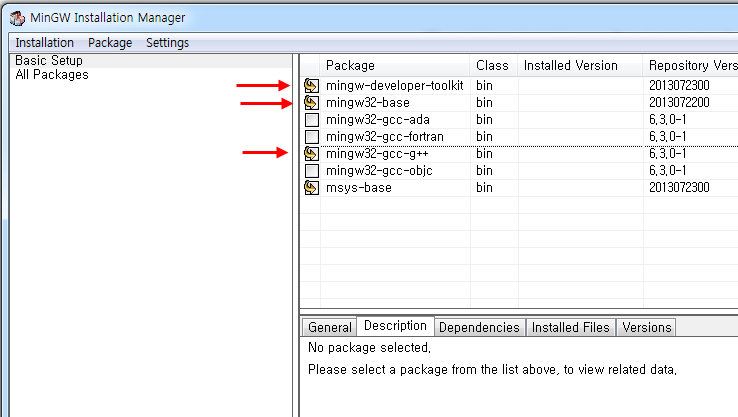Click repository version 2013072300 for mingw-developer-toolkit
This screenshot has width=738, height=417.
(x=679, y=86)
